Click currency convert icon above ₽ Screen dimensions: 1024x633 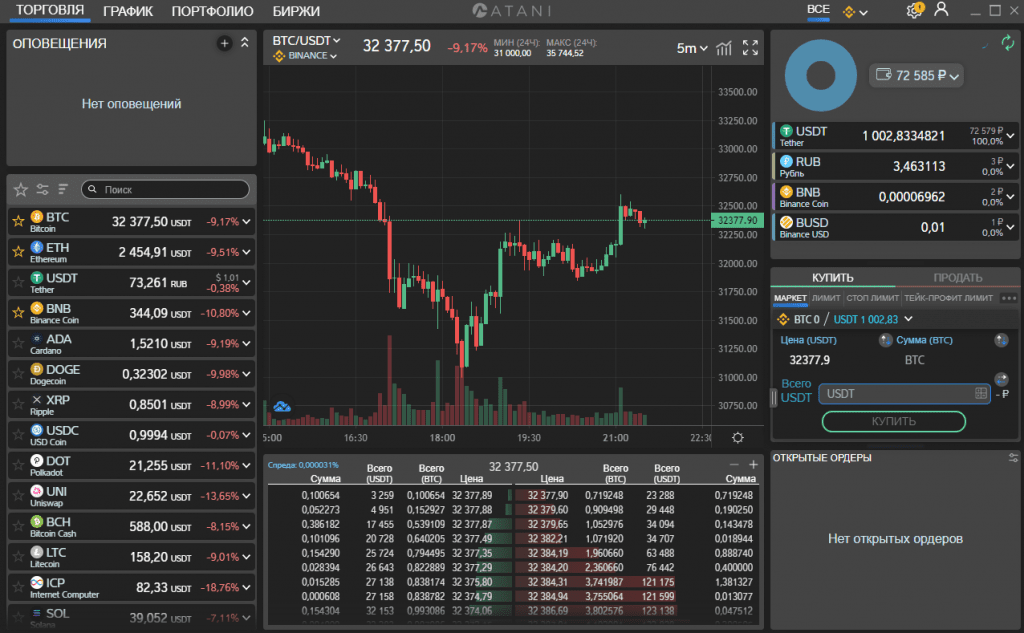[x=1001, y=379]
